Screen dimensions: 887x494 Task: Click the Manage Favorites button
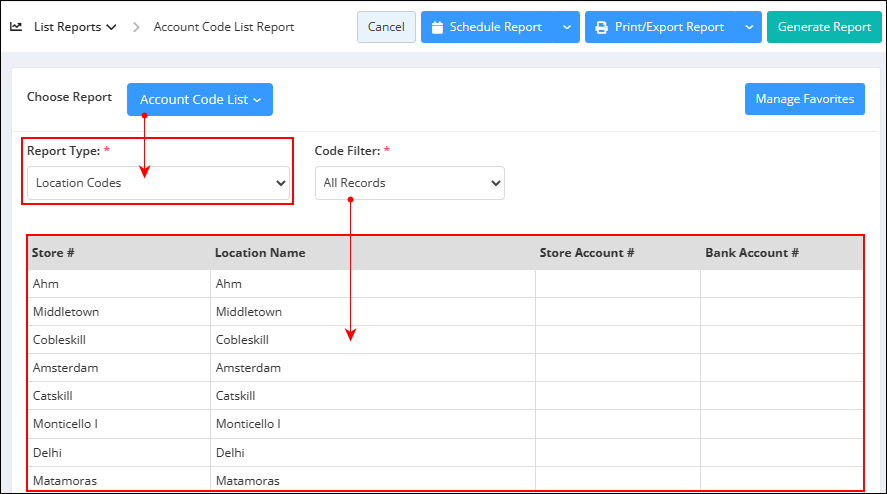click(804, 99)
